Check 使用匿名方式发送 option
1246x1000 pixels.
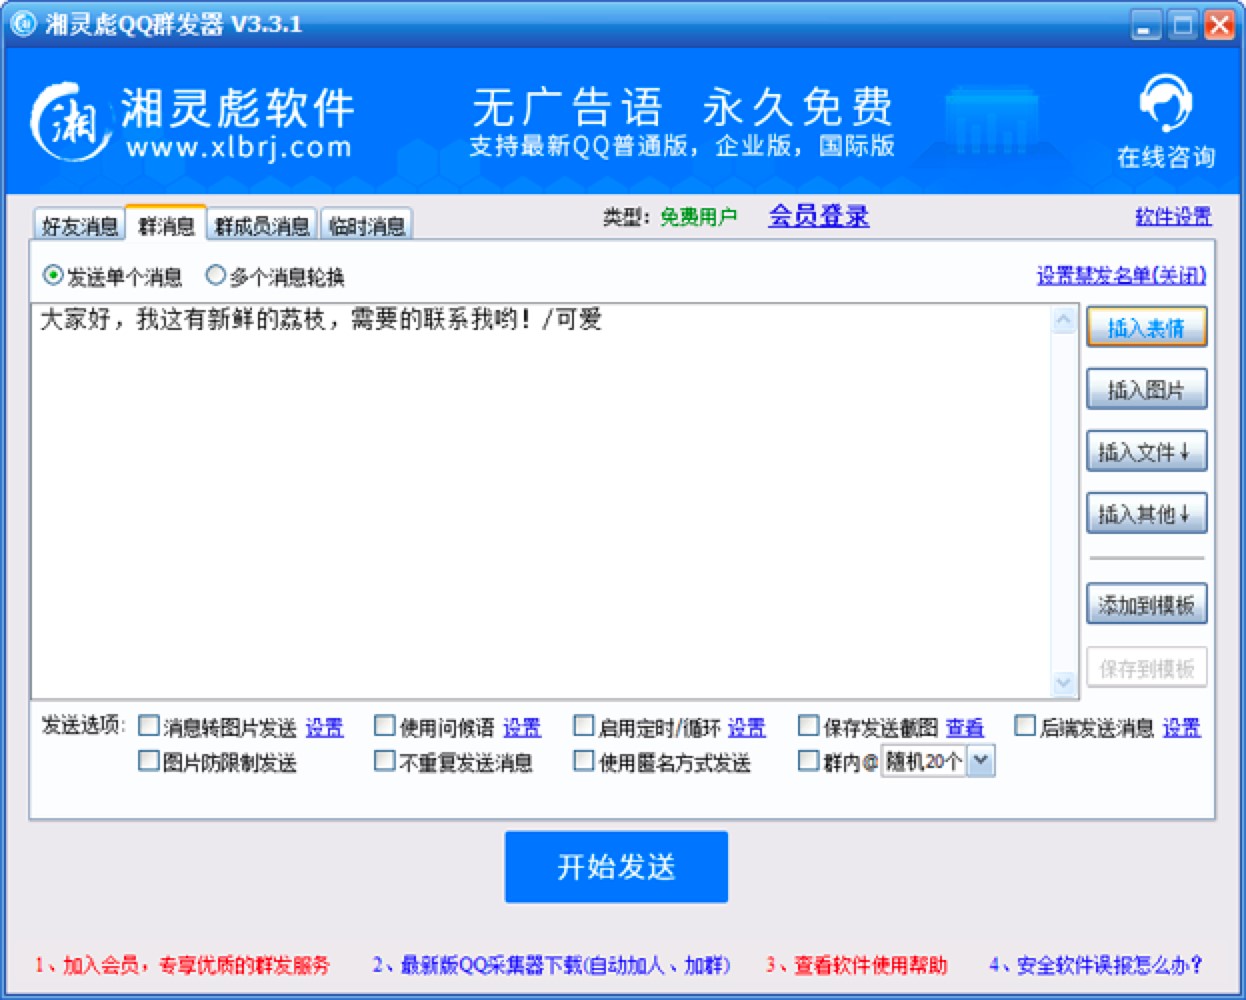click(584, 761)
